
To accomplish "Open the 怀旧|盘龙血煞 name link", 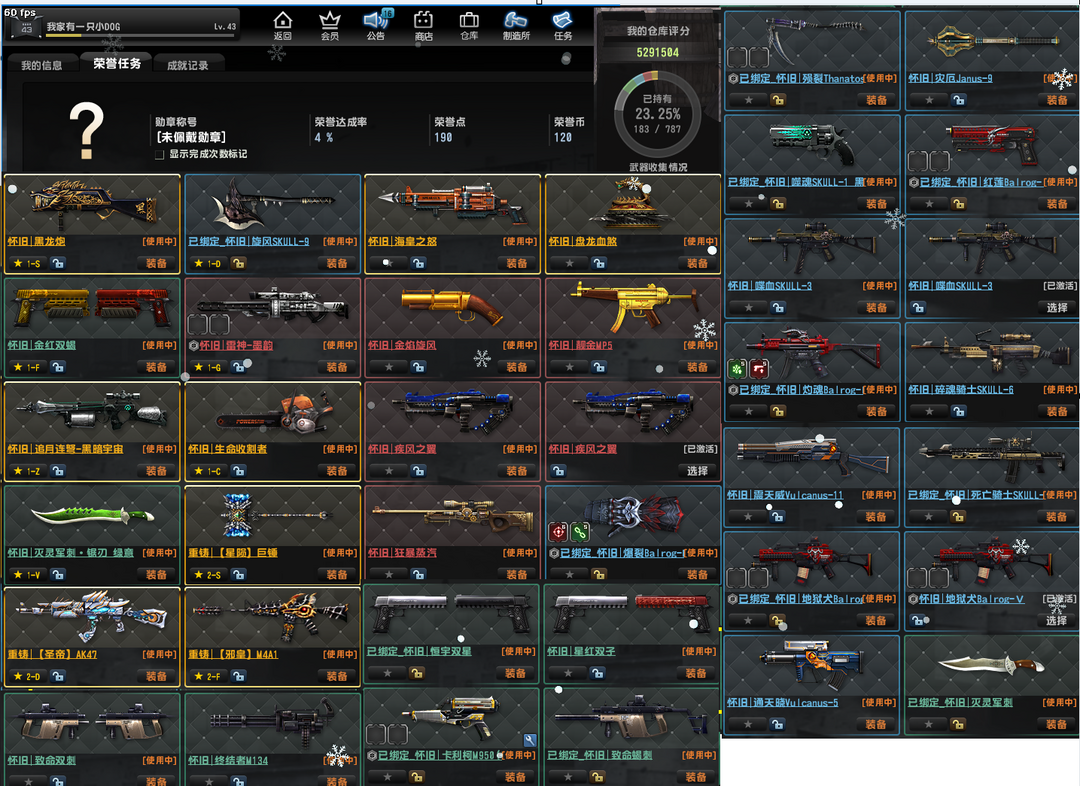I will [x=583, y=242].
